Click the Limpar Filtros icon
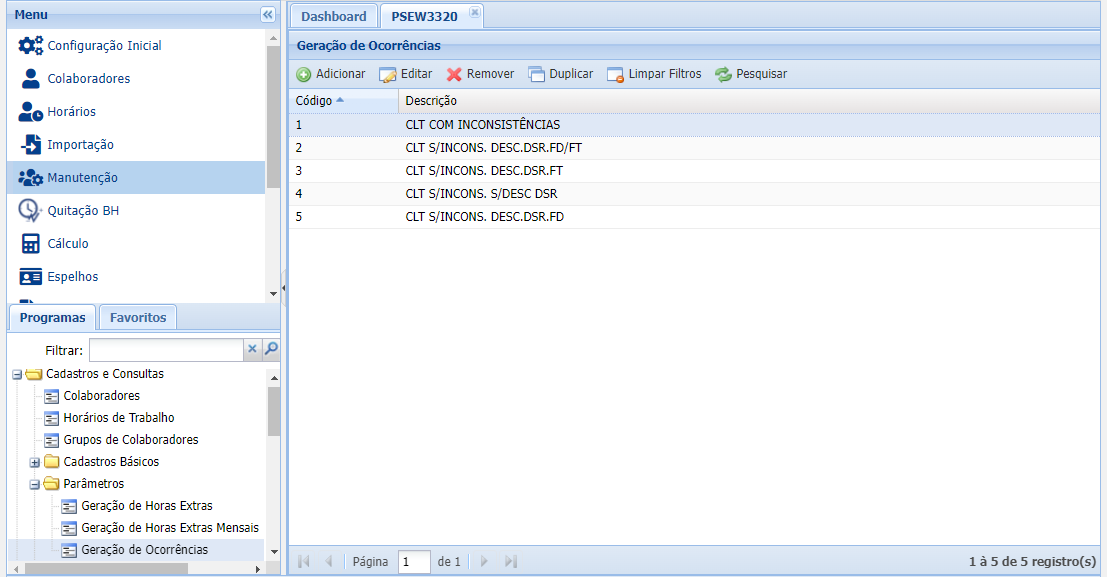This screenshot has height=577, width=1107. (615, 74)
